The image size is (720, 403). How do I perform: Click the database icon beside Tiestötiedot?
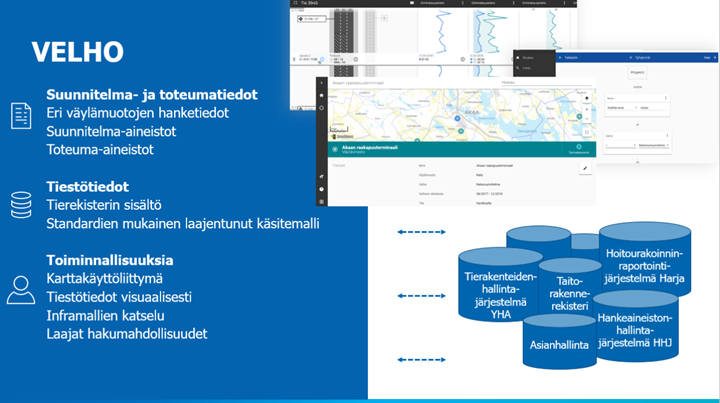pos(21,205)
